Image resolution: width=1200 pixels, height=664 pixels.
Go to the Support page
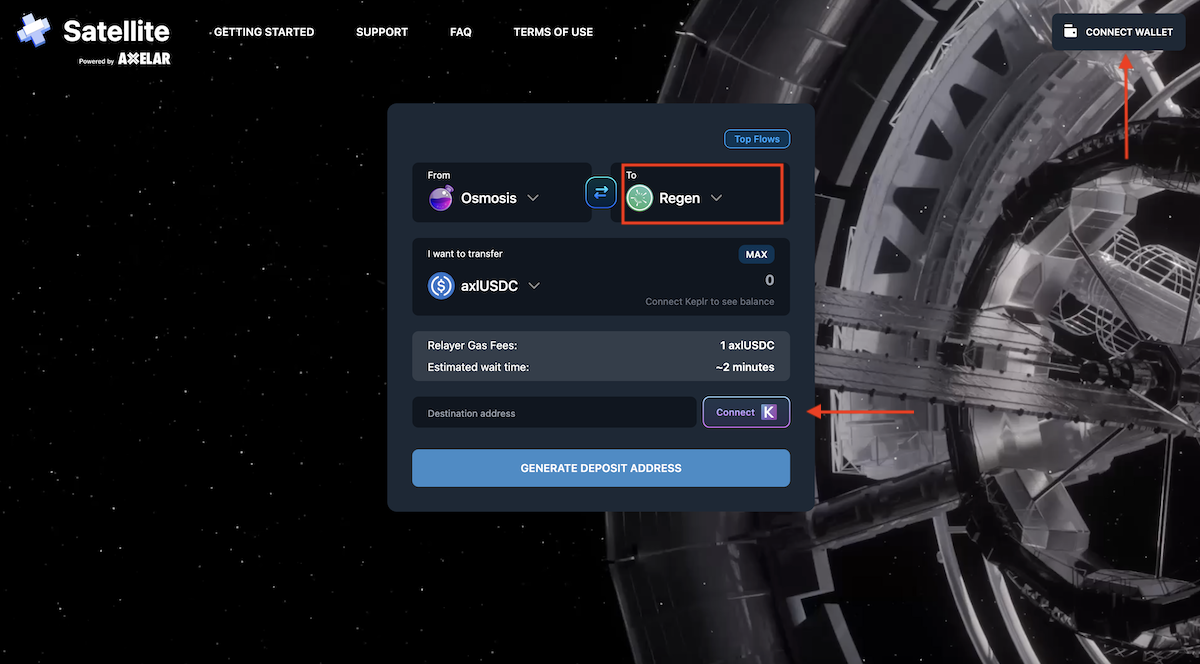(x=382, y=32)
